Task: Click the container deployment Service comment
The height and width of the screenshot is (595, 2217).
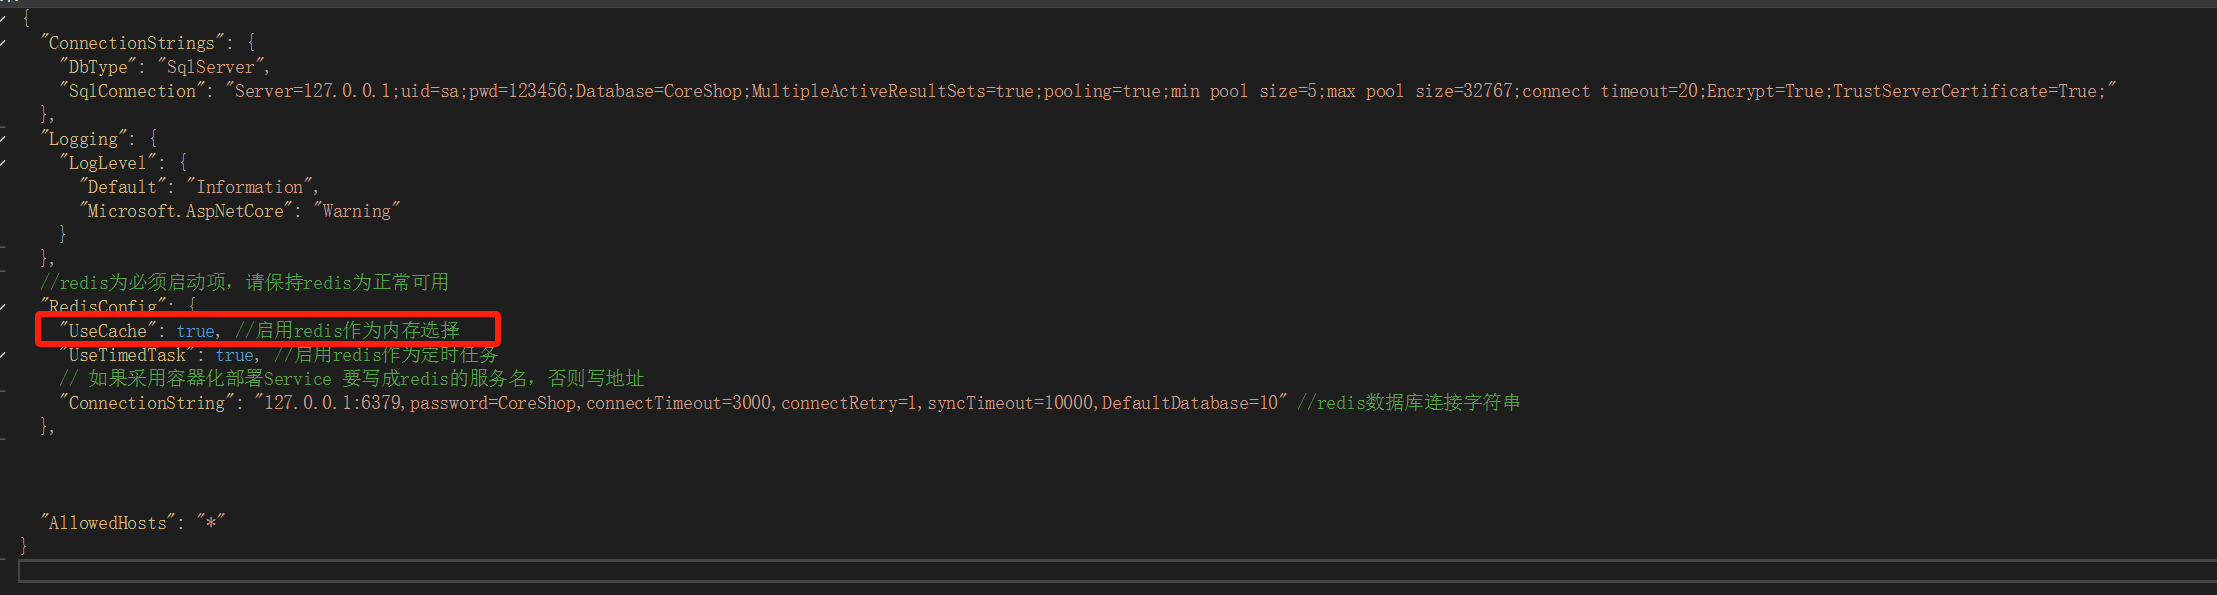Action: (352, 379)
